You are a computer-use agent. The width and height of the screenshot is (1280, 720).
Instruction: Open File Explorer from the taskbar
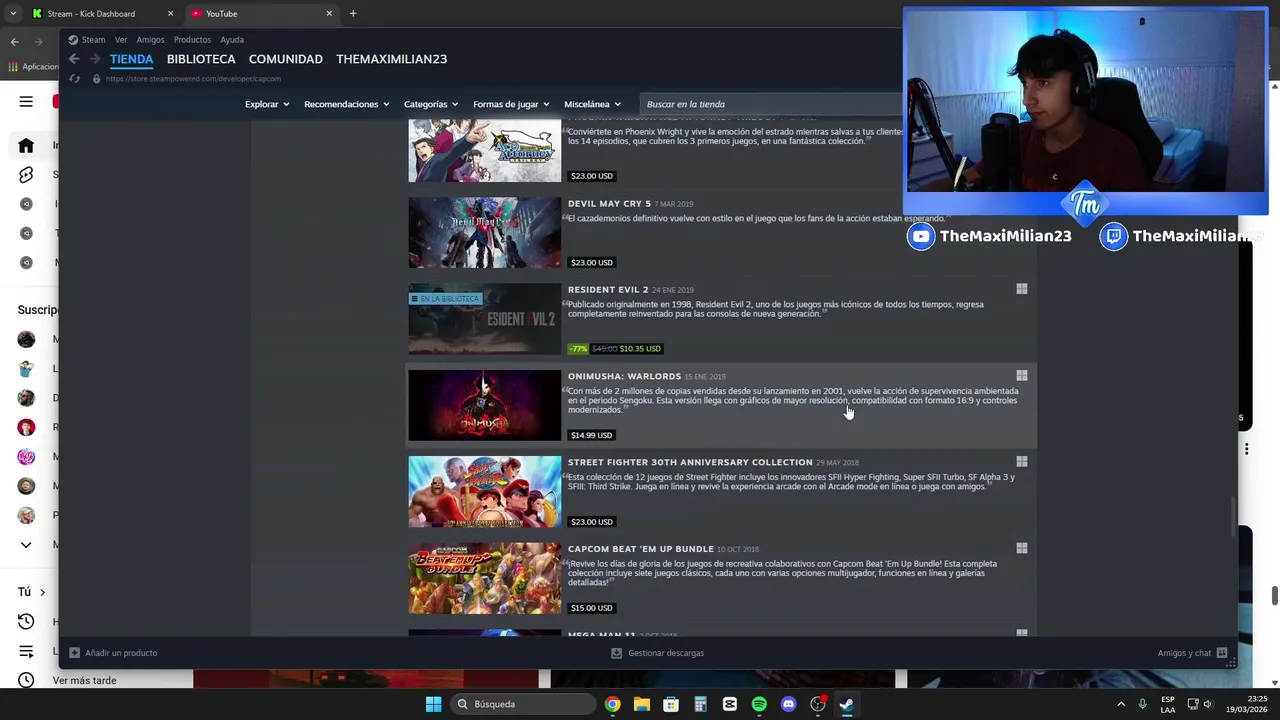click(641, 704)
